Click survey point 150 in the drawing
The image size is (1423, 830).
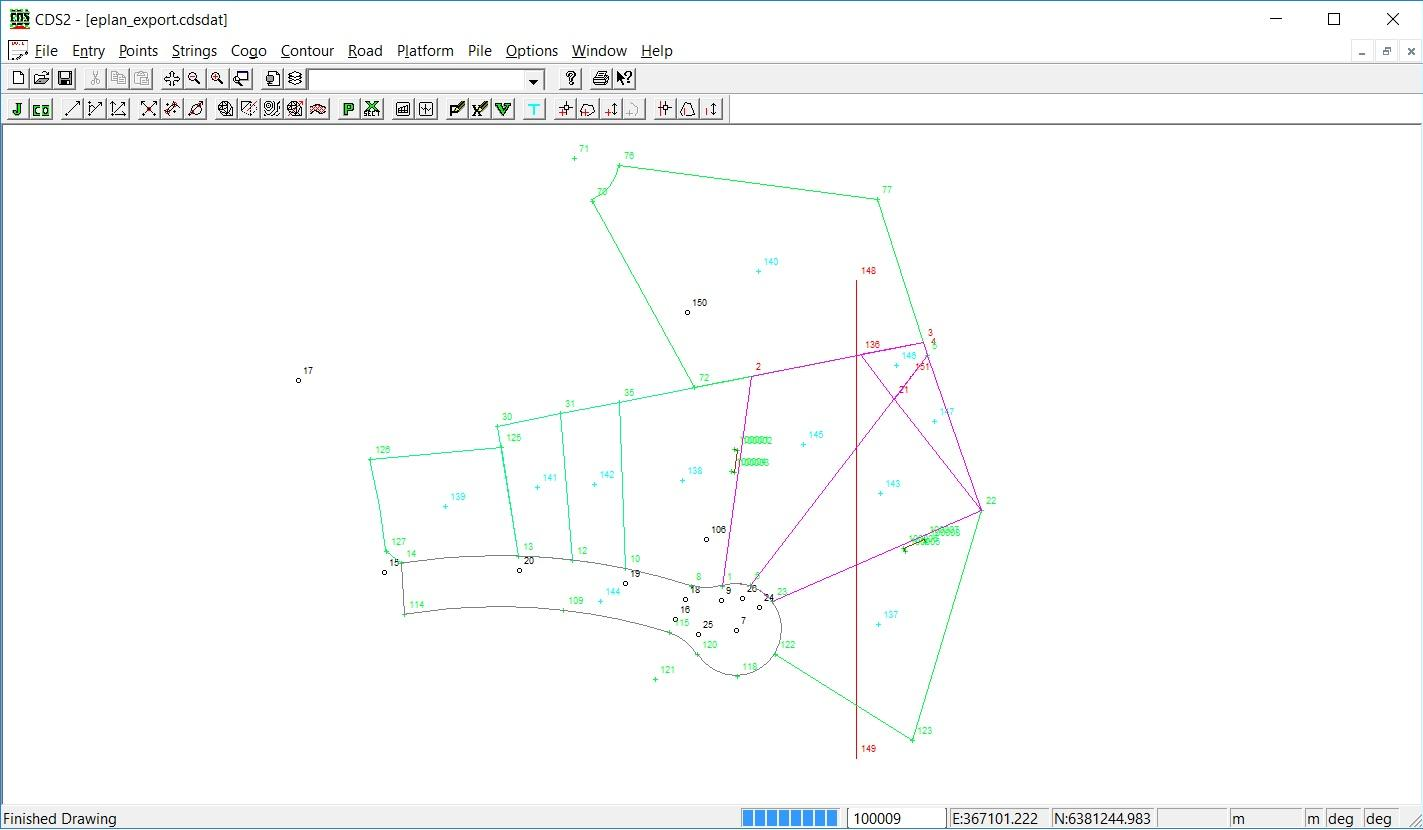click(688, 312)
